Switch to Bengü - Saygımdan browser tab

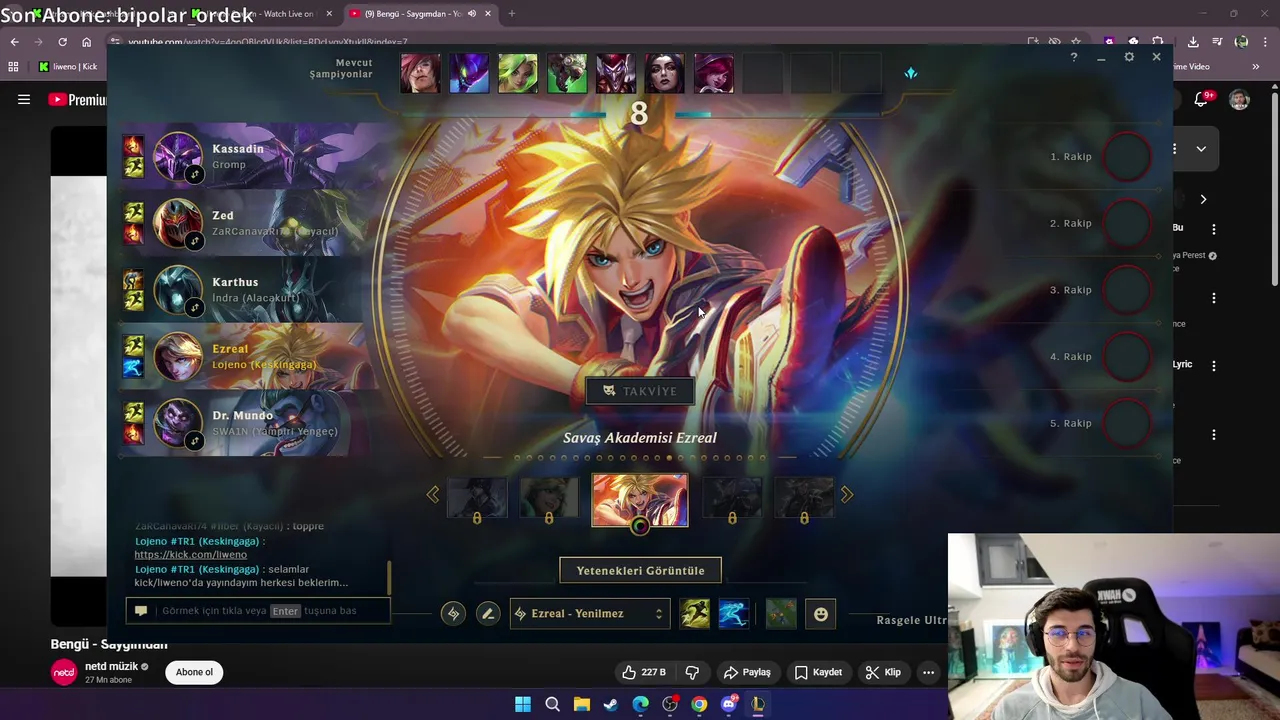[420, 14]
